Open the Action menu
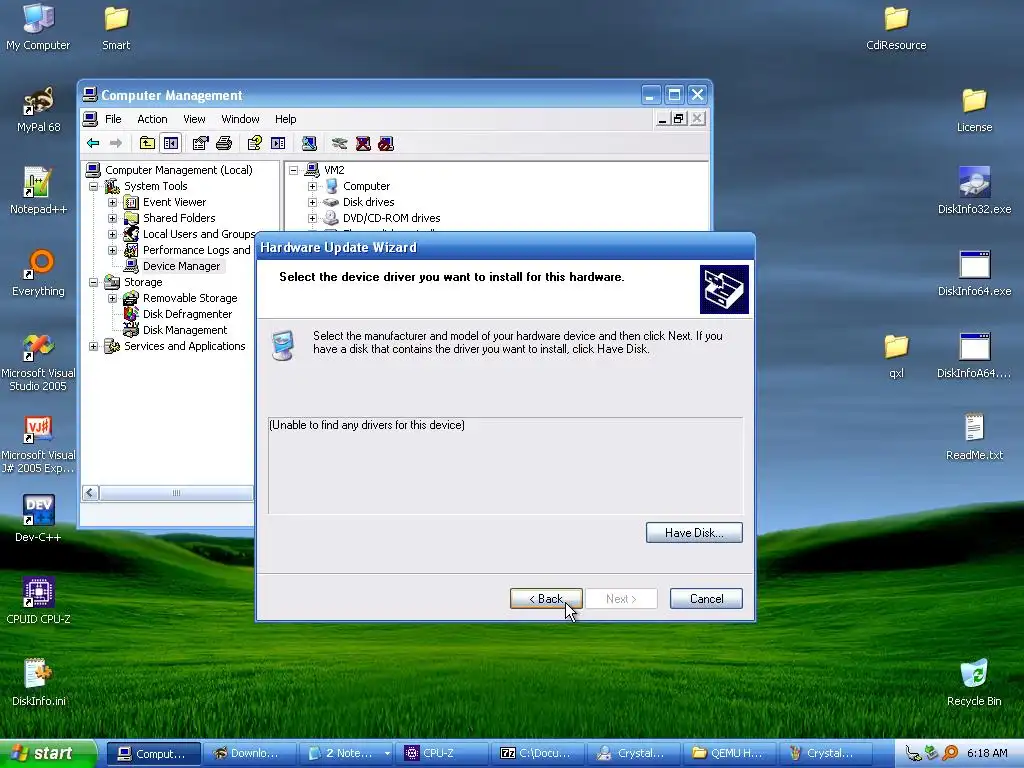Viewport: 1024px width, 768px height. point(152,119)
